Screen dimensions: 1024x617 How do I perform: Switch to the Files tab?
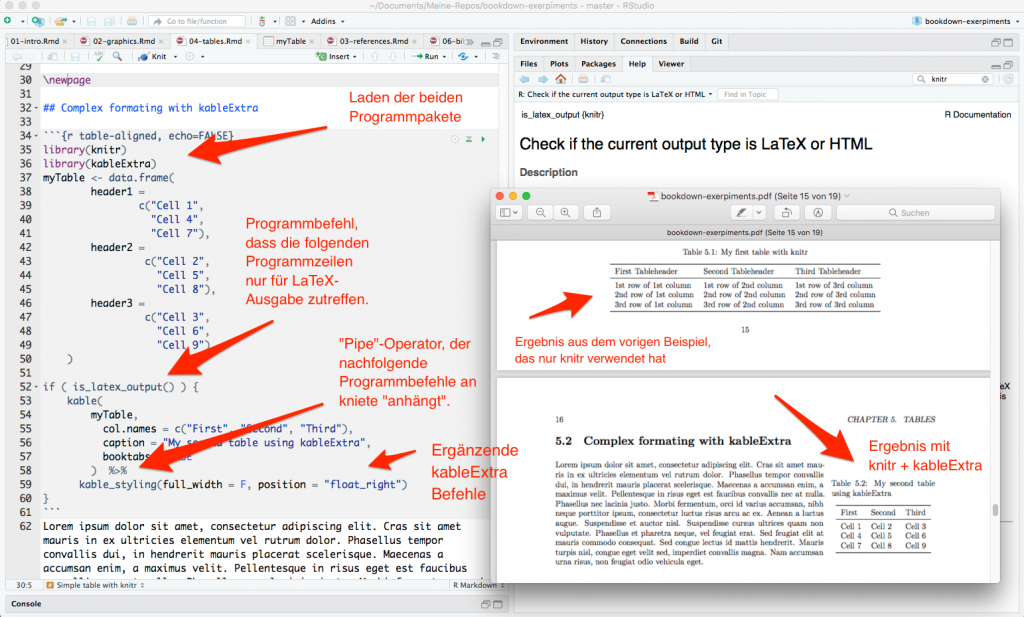529,64
